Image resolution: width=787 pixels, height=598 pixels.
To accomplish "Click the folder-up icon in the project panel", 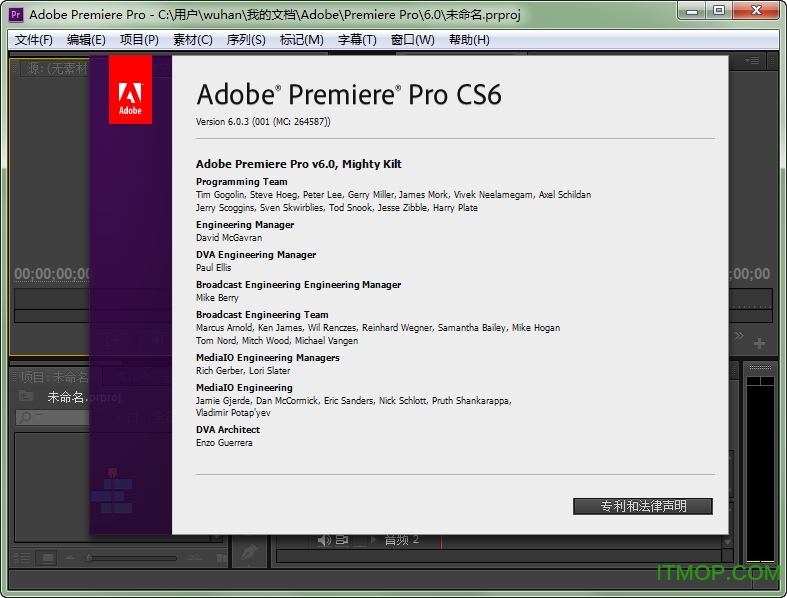I will [x=26, y=396].
